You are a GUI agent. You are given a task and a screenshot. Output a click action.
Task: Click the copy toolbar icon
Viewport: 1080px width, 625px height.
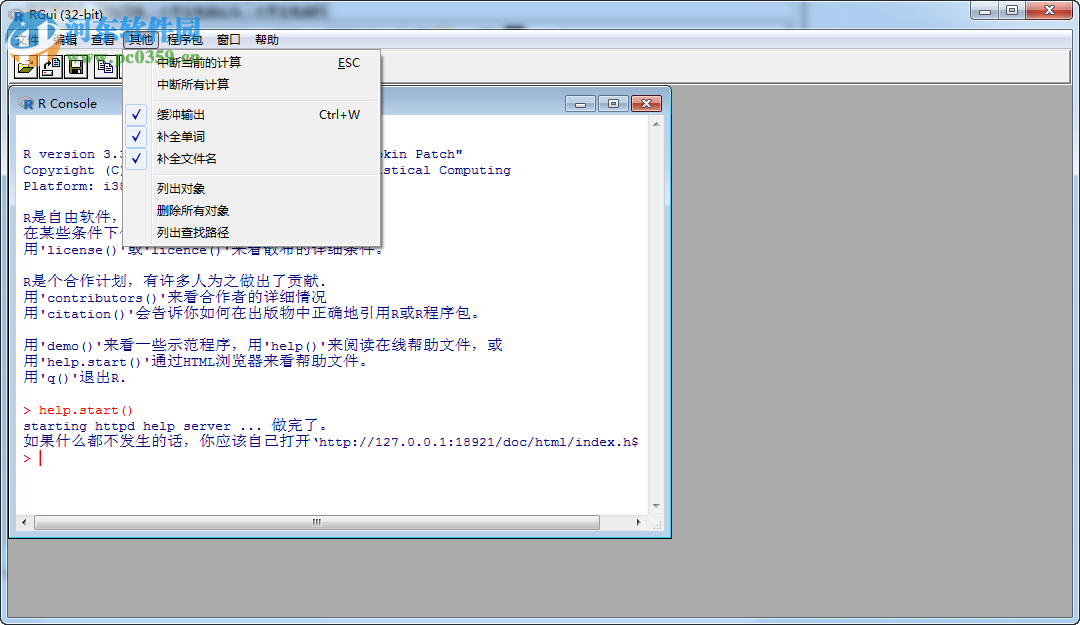(x=105, y=67)
